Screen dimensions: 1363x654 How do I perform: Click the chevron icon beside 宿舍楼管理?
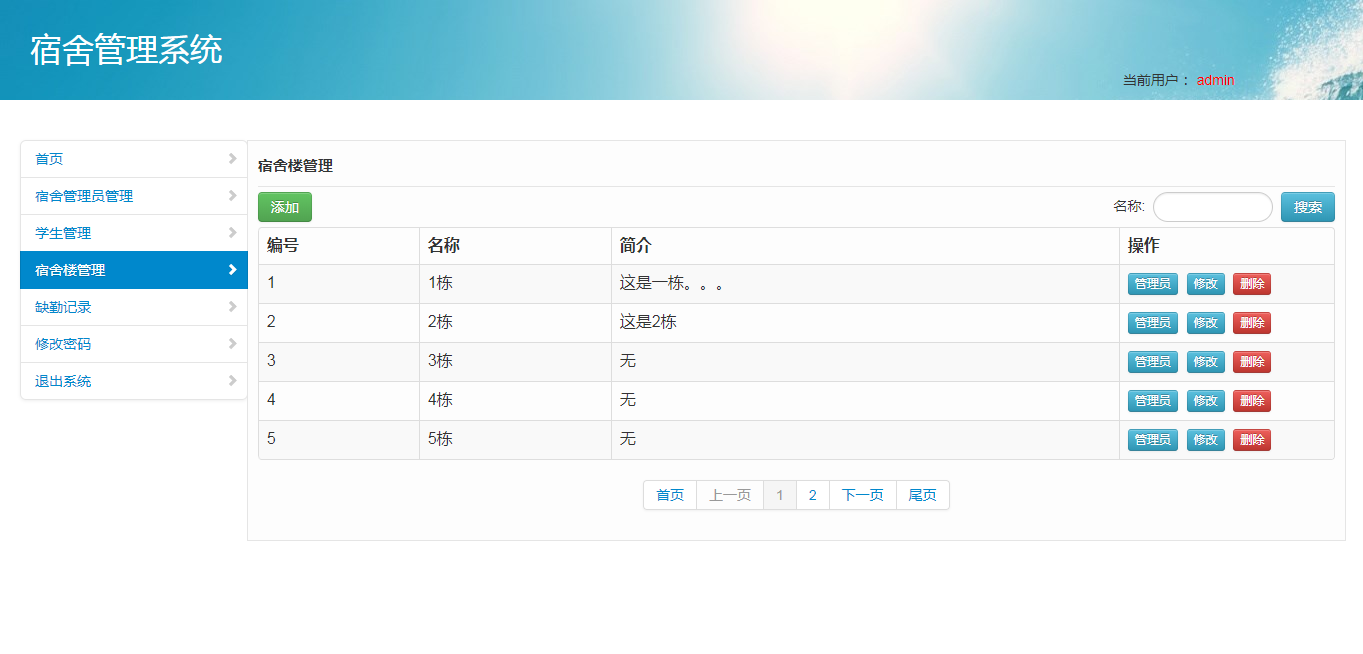(232, 269)
